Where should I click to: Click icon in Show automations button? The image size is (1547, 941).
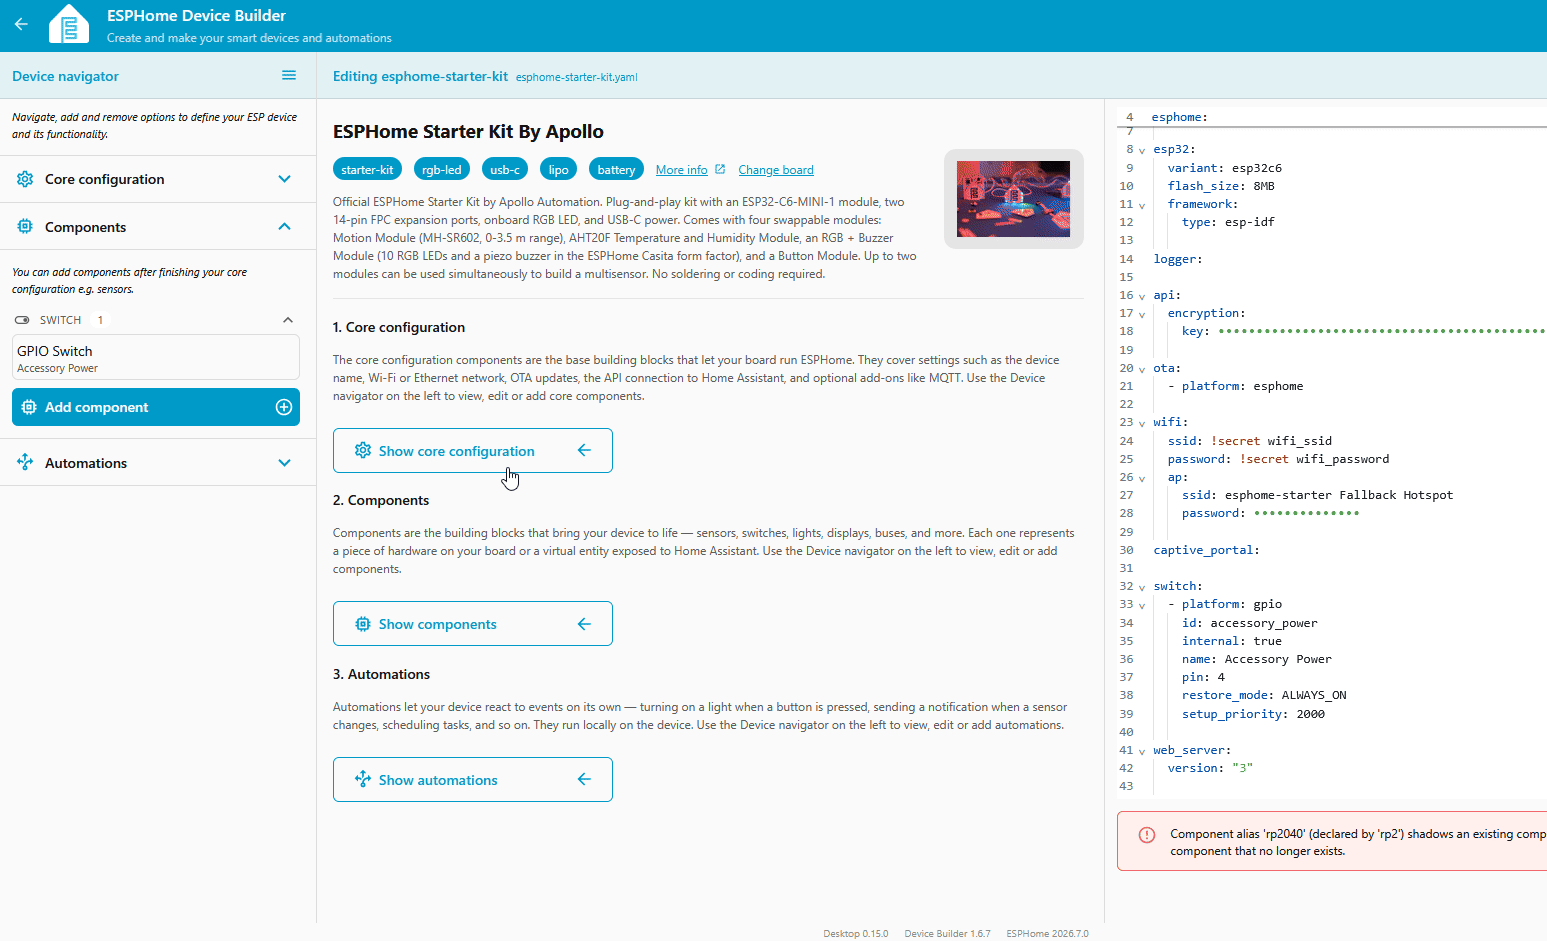[x=363, y=780]
